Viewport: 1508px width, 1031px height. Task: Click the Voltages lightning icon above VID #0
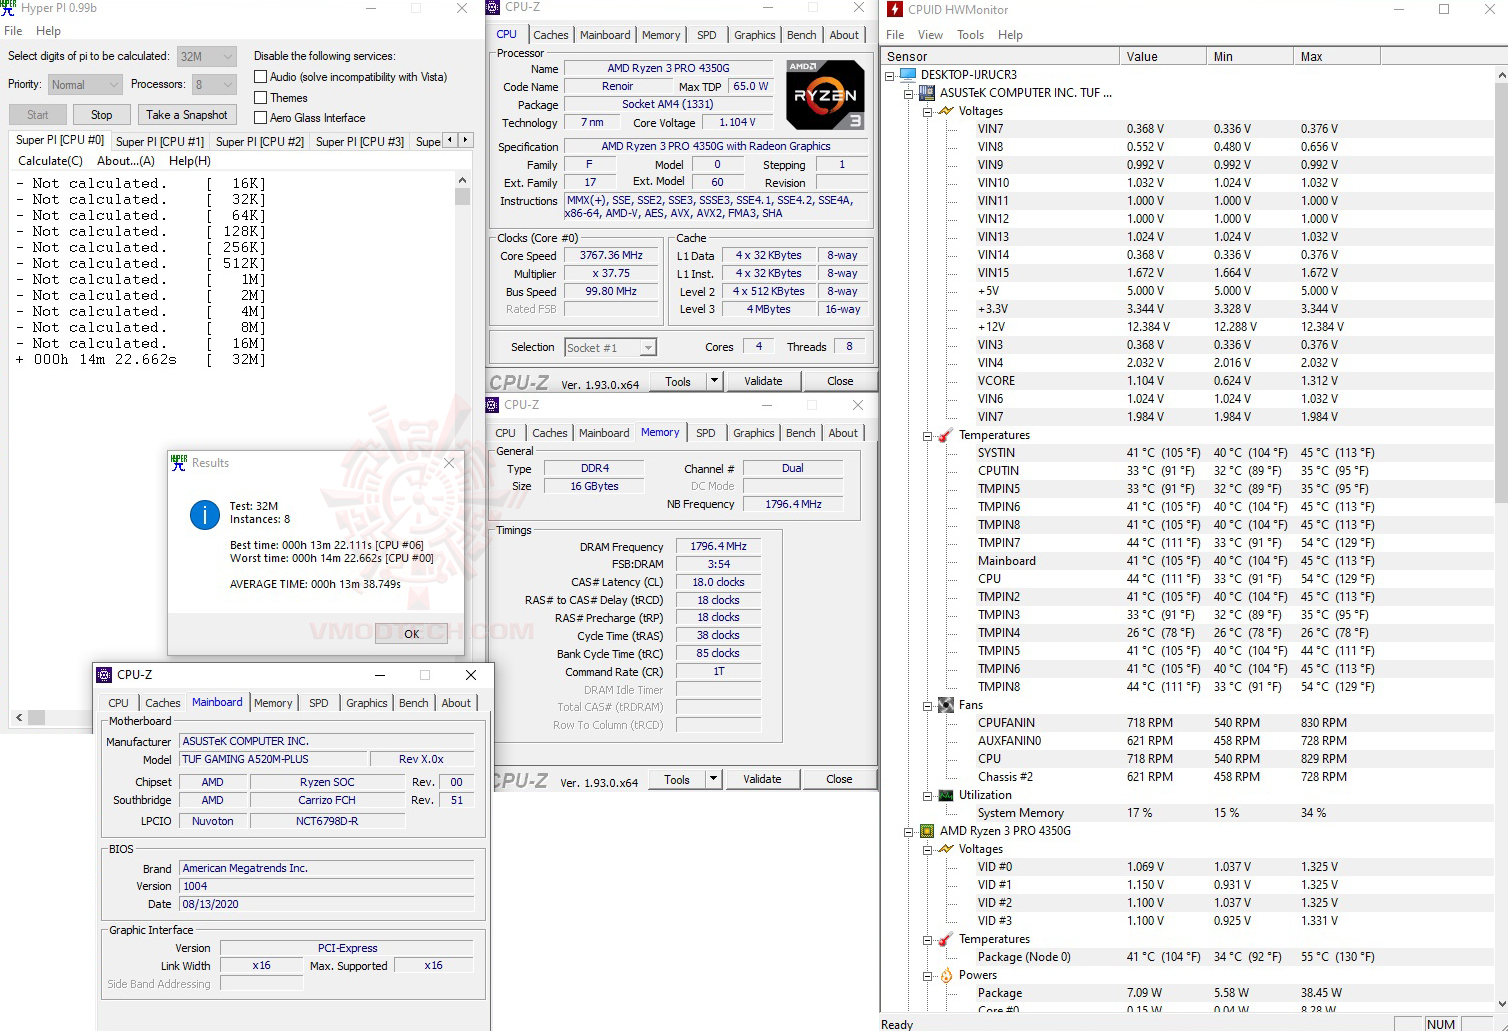pos(946,849)
